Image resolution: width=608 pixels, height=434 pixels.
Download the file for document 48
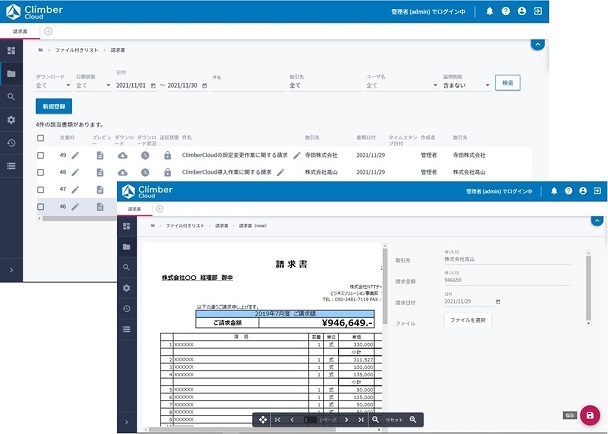[x=123, y=172]
